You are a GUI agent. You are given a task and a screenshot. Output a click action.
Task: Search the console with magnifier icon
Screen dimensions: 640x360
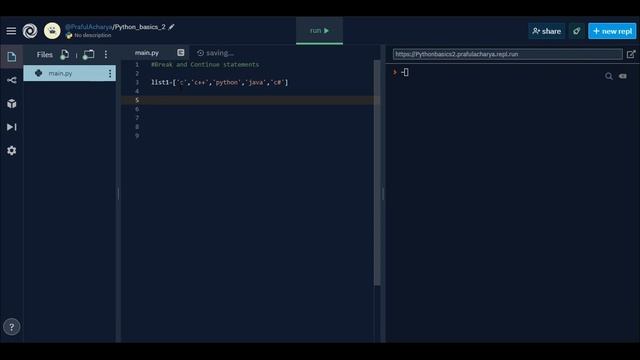(609, 76)
